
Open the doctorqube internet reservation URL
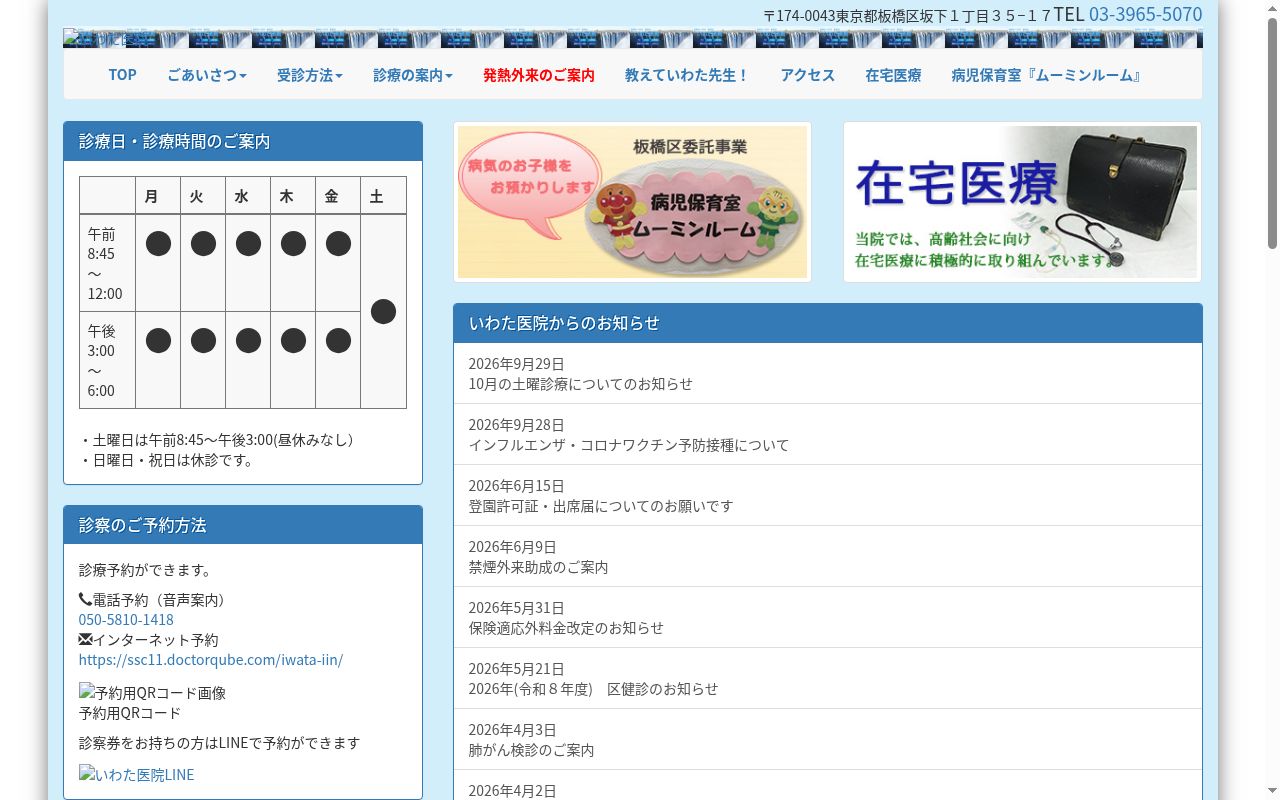click(211, 660)
